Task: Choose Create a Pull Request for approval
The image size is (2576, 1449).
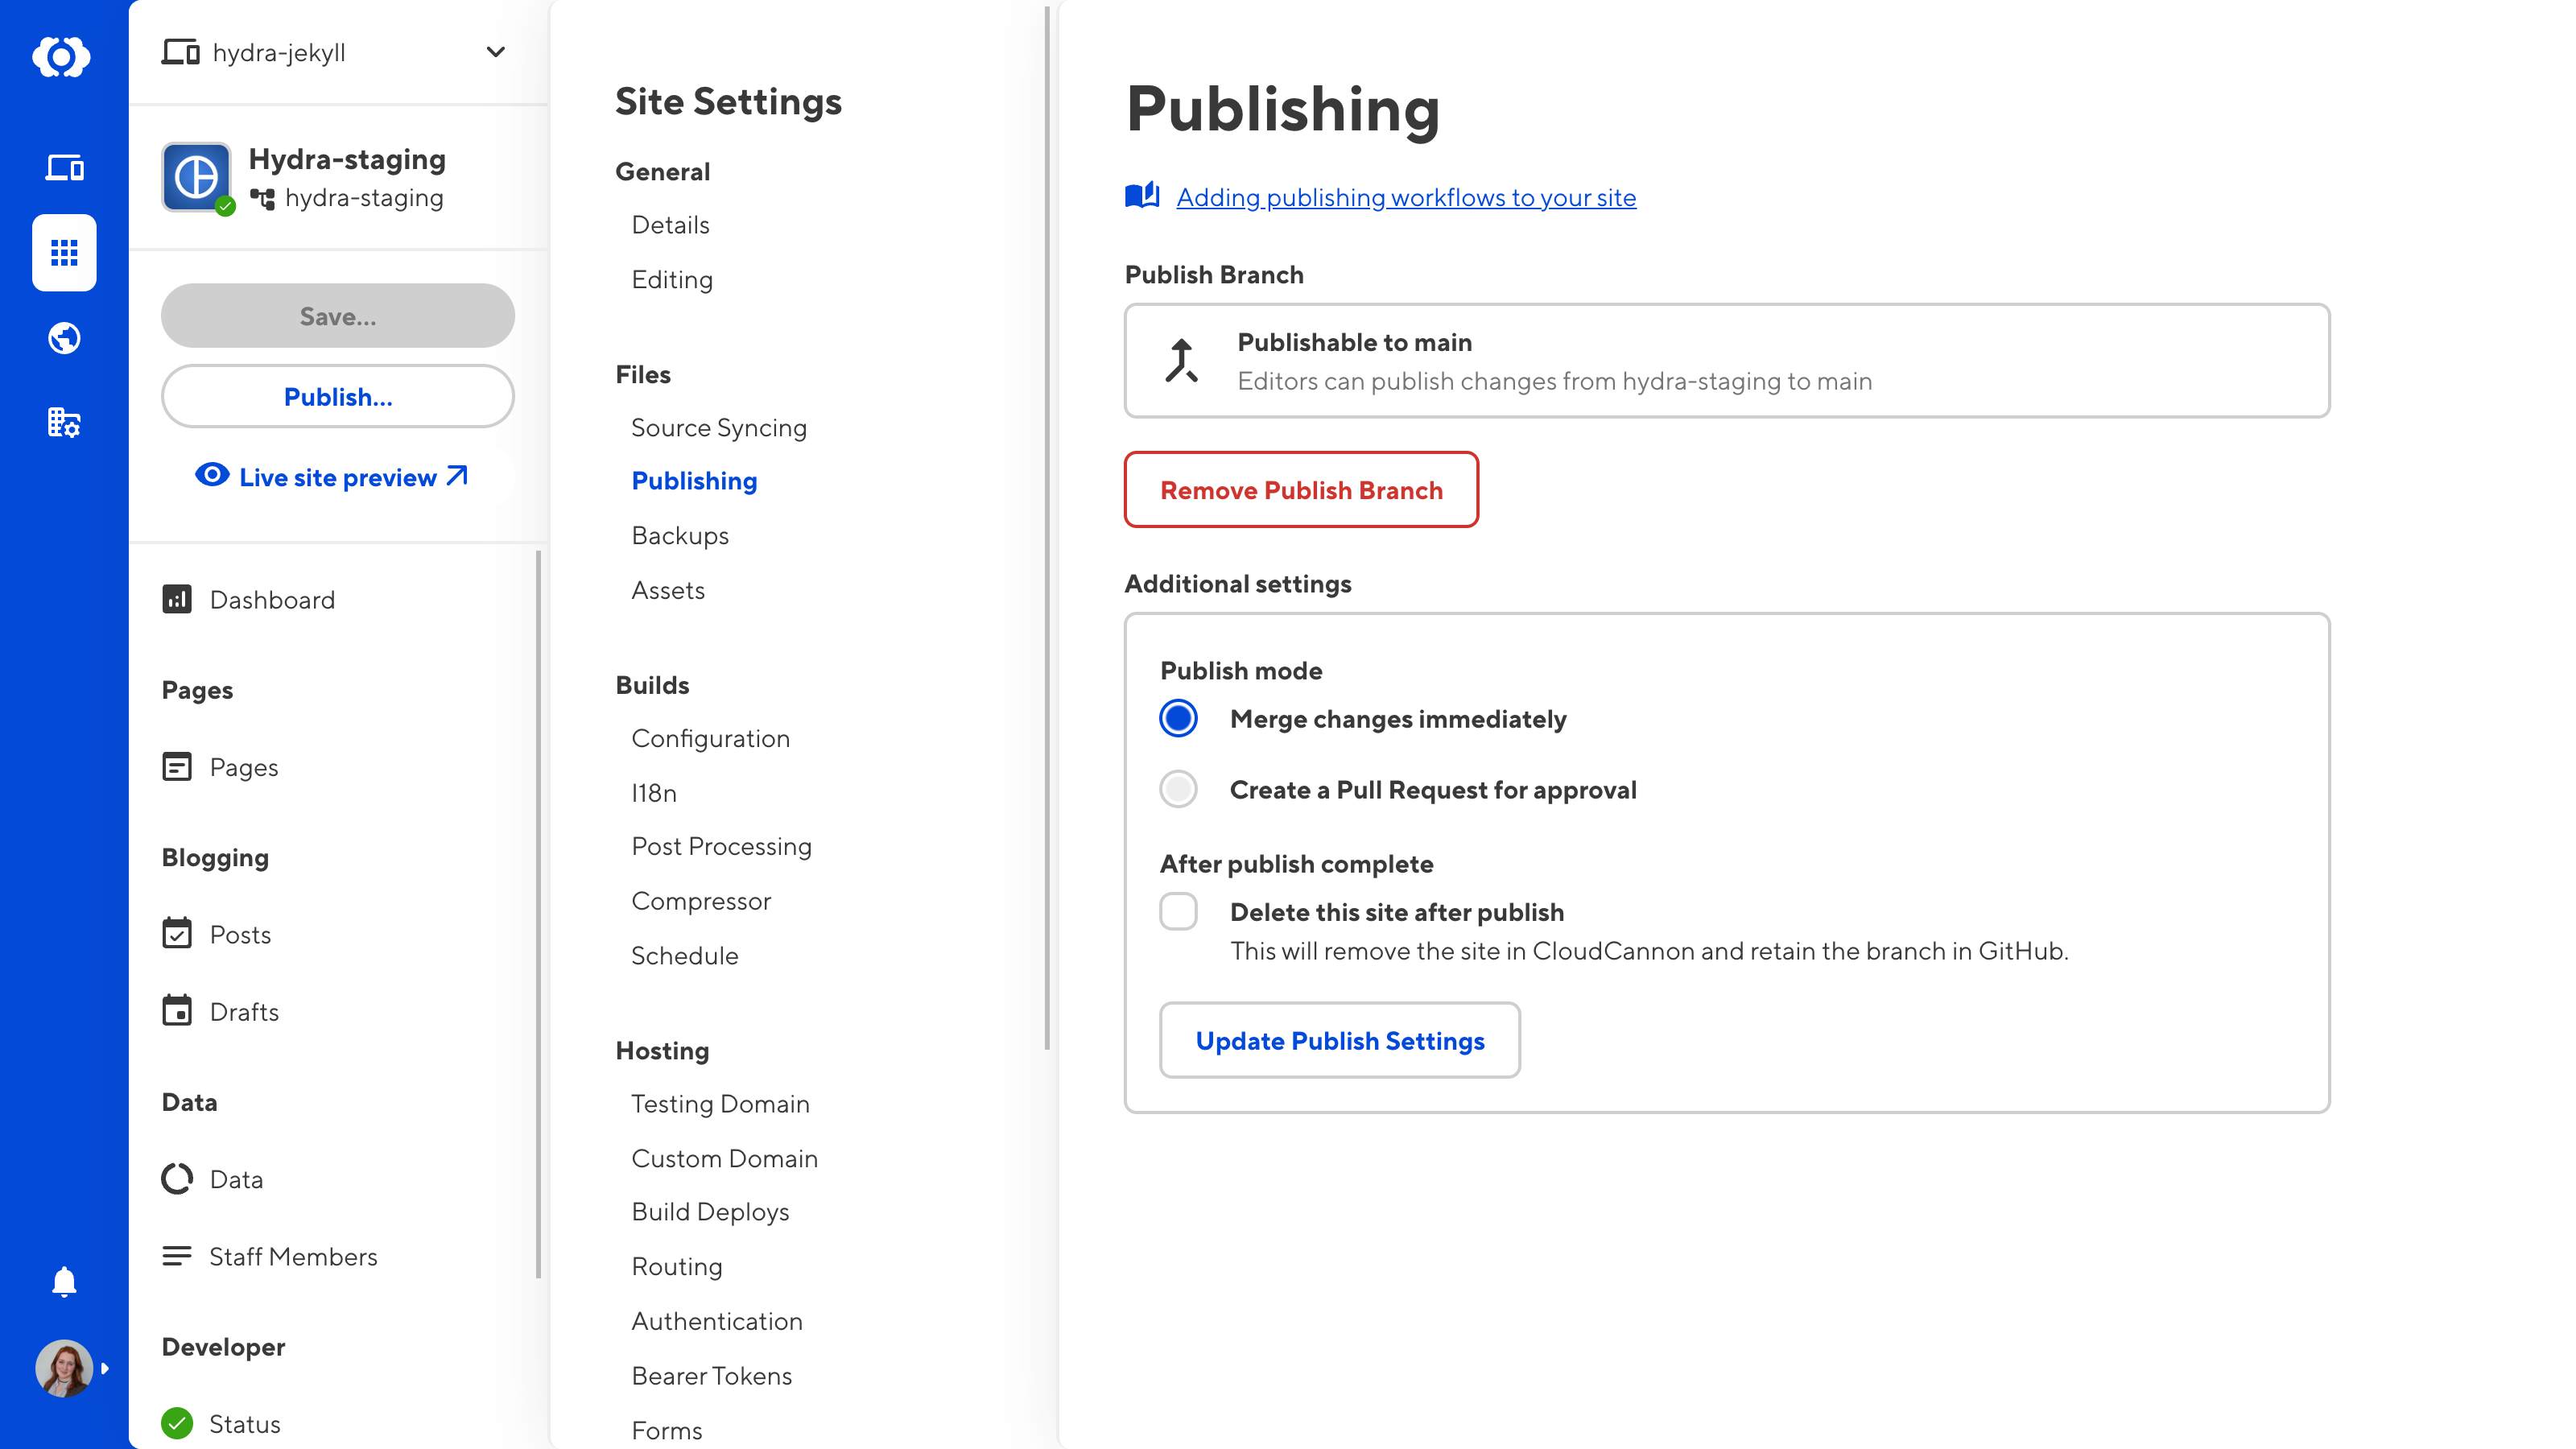Action: 1178,789
